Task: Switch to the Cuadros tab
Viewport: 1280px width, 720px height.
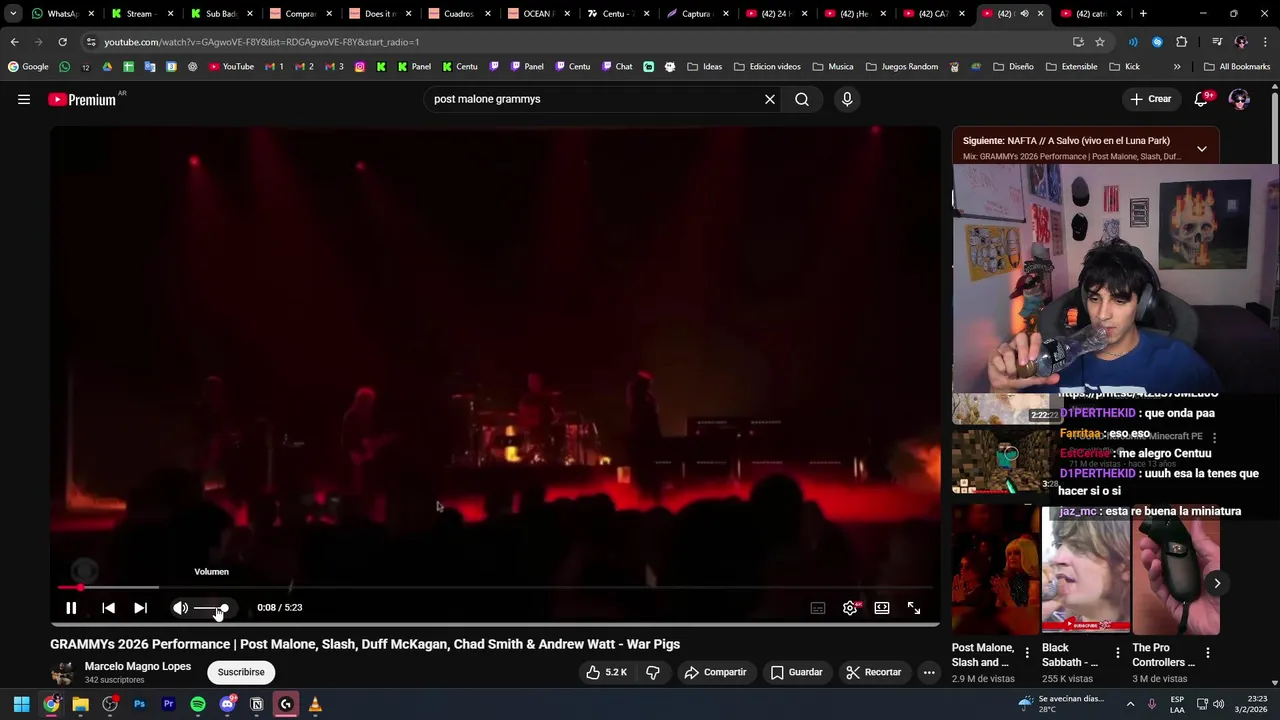Action: (x=458, y=14)
